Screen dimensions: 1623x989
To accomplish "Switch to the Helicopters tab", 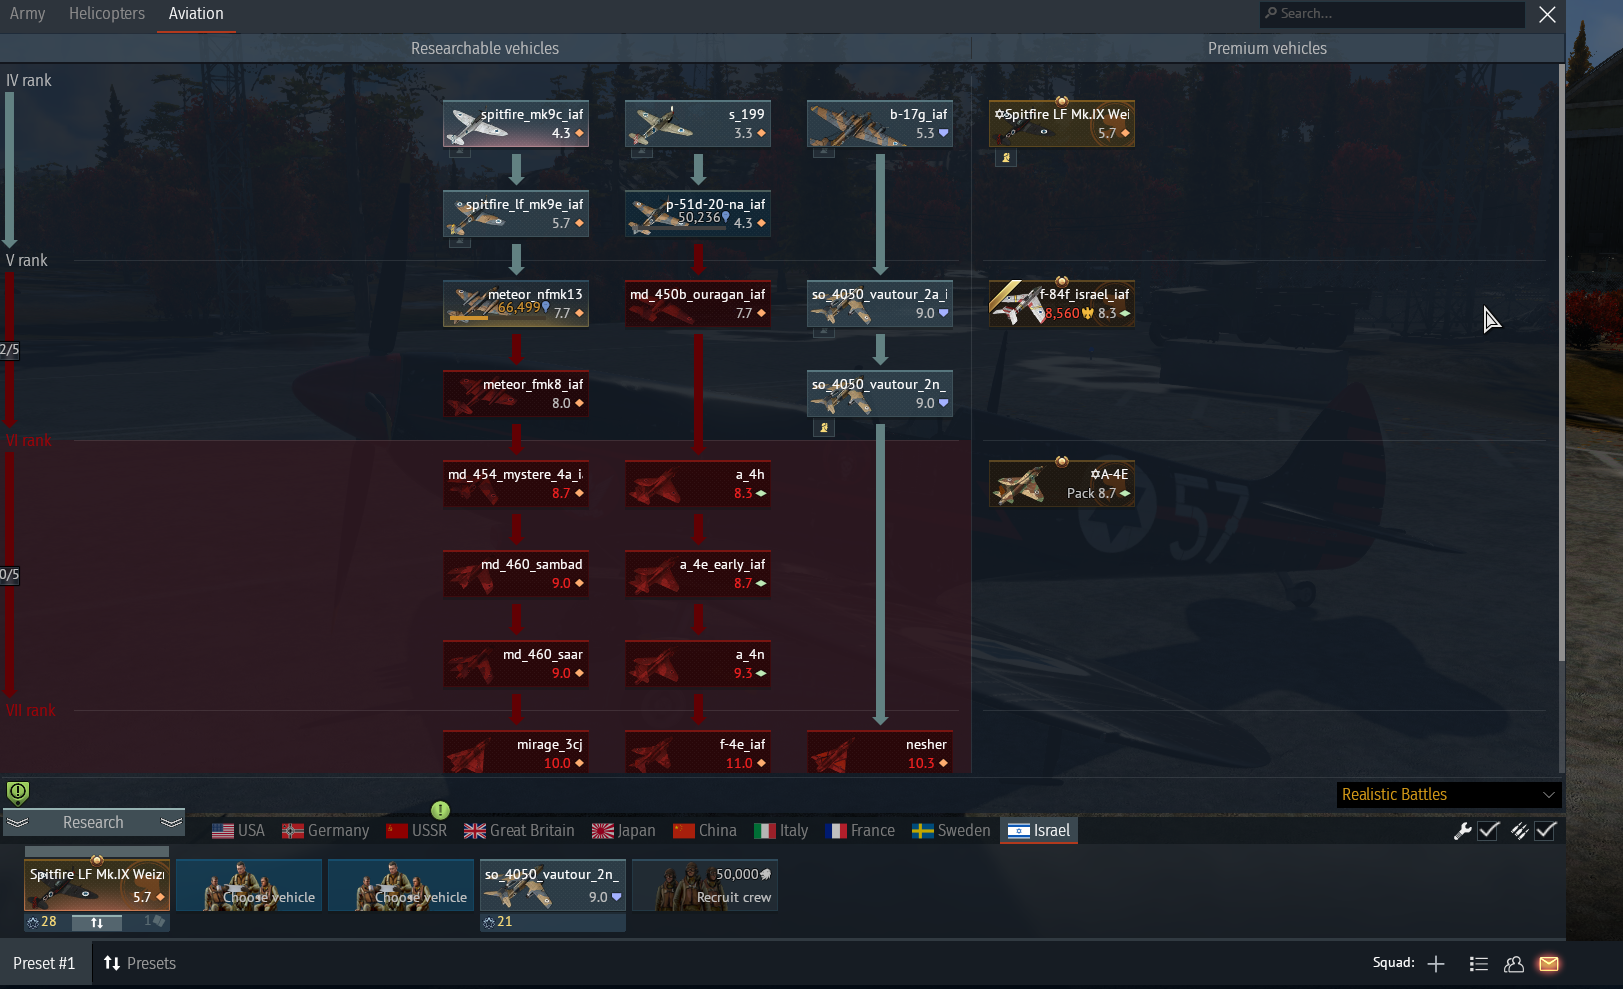I will pos(107,14).
